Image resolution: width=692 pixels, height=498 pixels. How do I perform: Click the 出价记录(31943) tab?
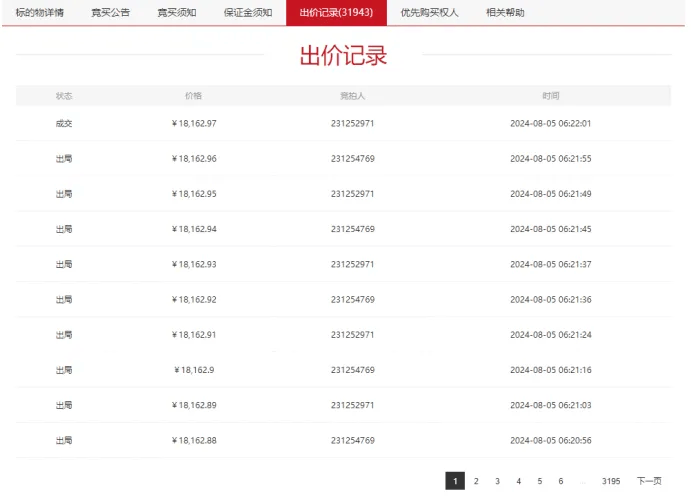336,13
